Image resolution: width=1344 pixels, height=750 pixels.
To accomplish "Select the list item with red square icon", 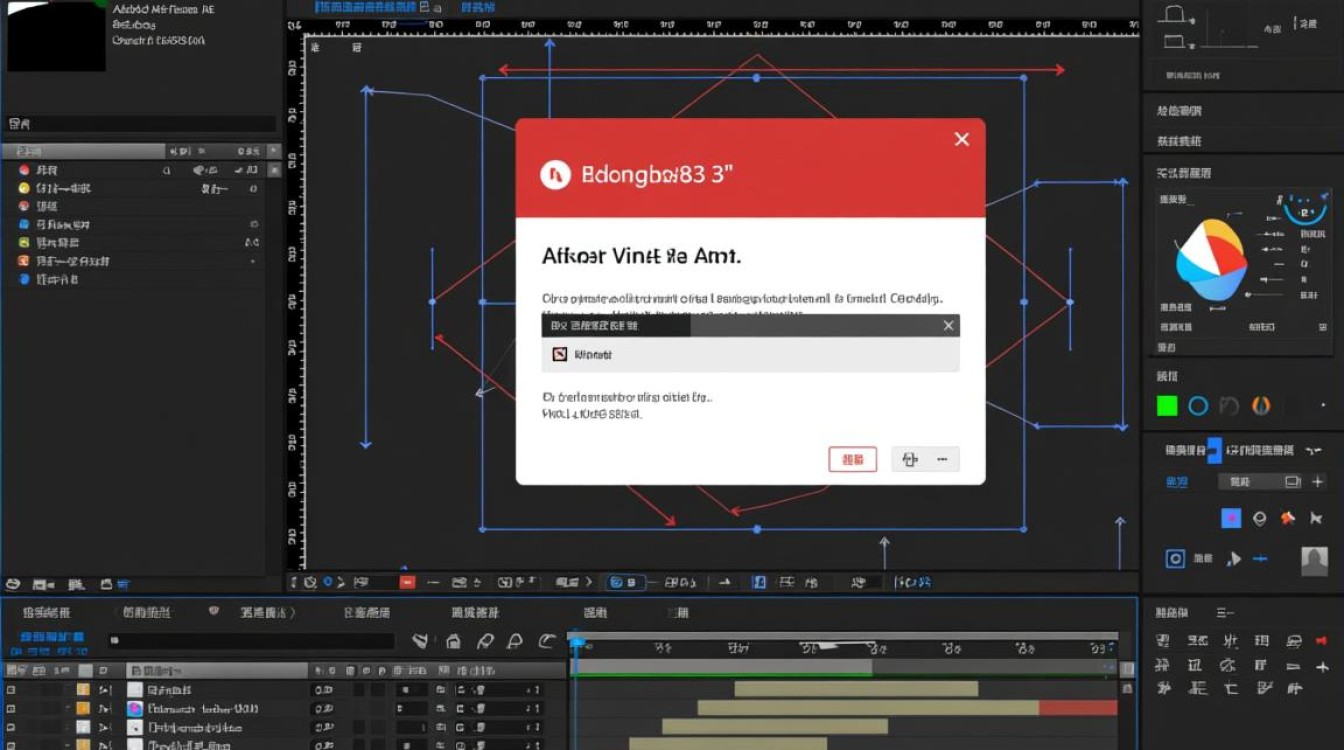I will [750, 354].
